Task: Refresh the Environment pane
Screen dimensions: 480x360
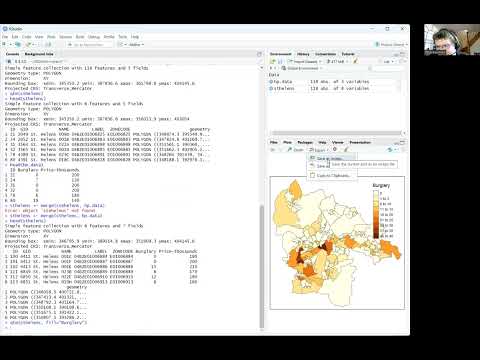Action: pyautogui.click(x=402, y=61)
